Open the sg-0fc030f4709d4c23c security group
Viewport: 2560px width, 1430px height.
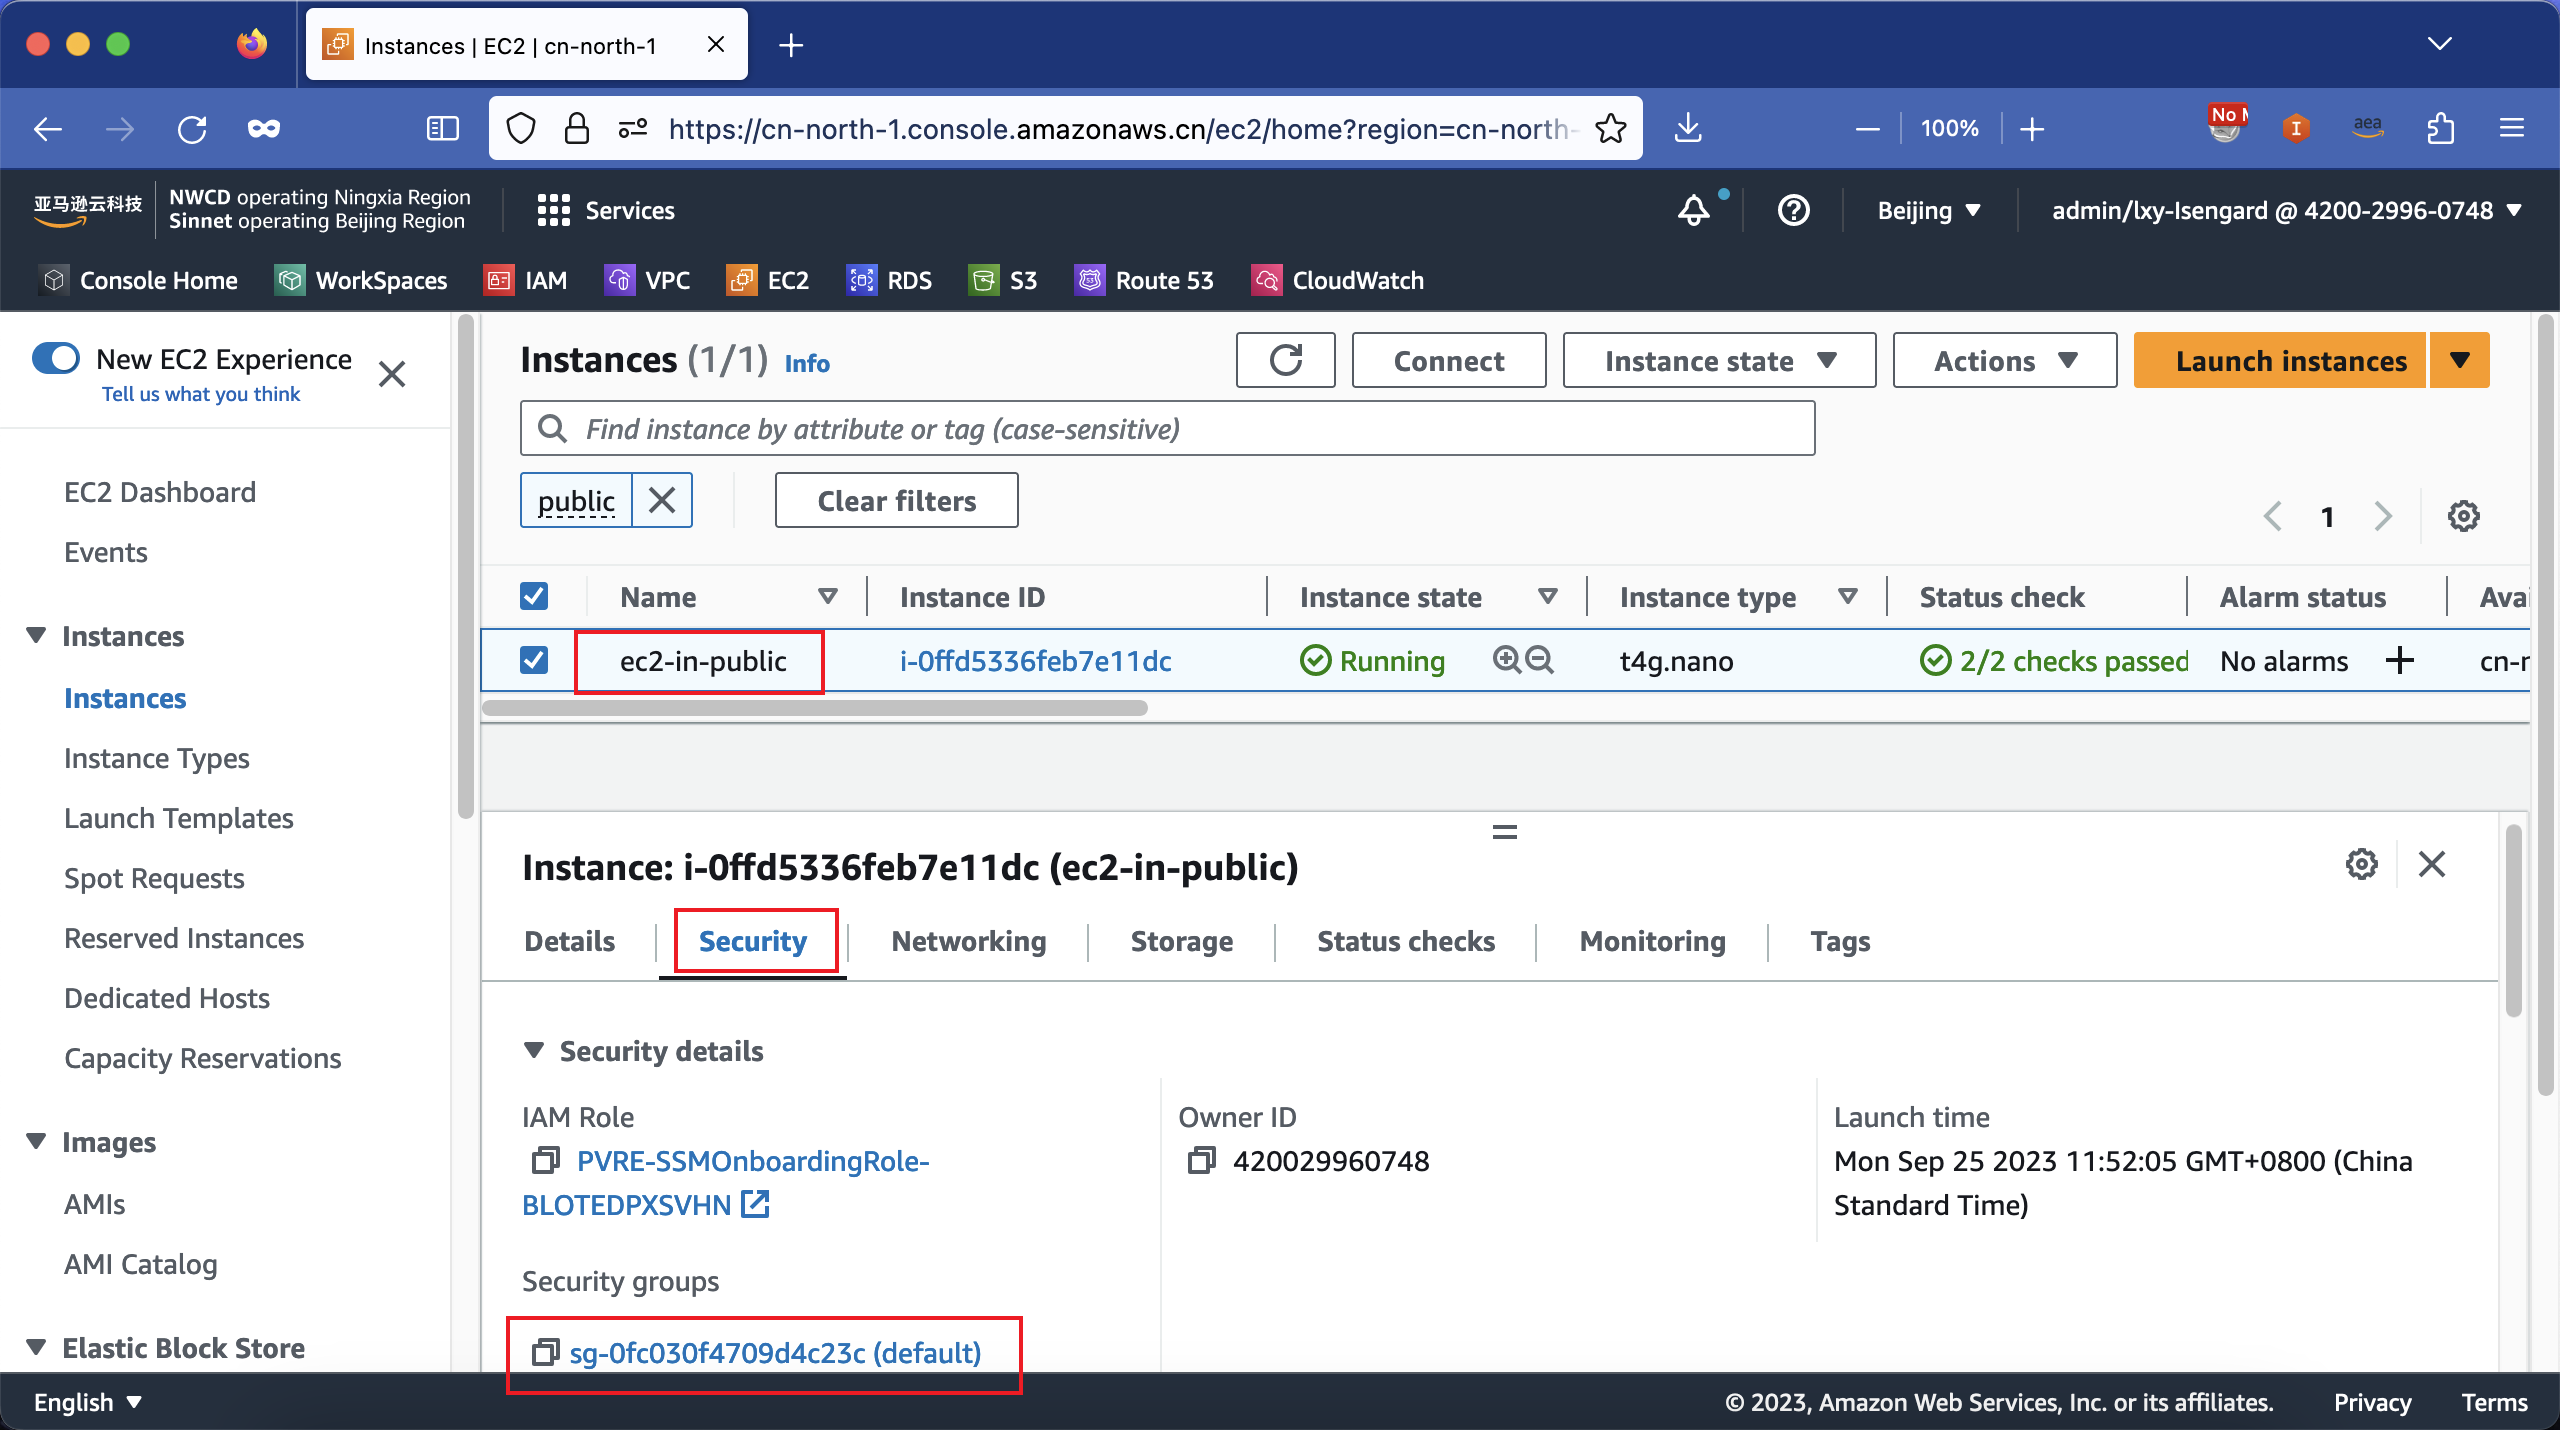point(775,1353)
